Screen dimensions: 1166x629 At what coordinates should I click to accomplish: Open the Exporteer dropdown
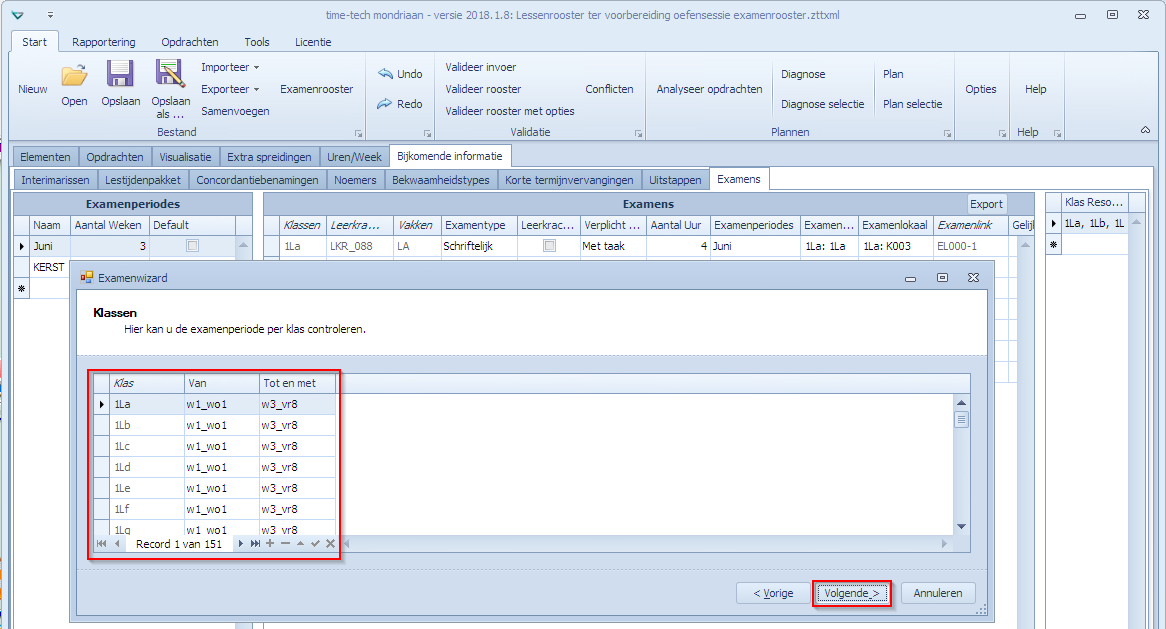(230, 88)
